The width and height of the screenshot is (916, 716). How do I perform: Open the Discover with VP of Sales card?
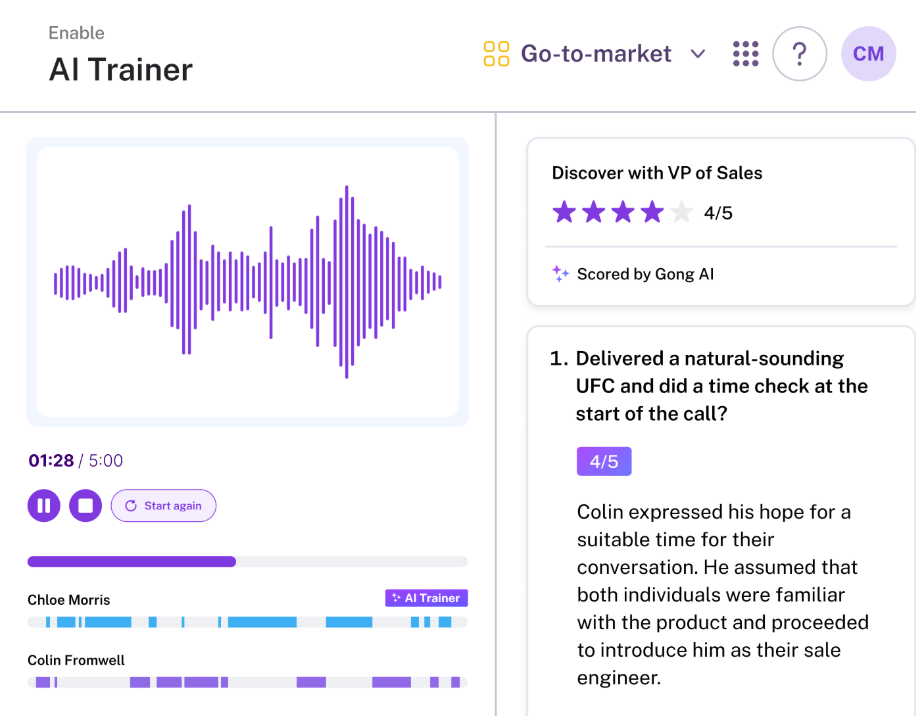(x=657, y=173)
